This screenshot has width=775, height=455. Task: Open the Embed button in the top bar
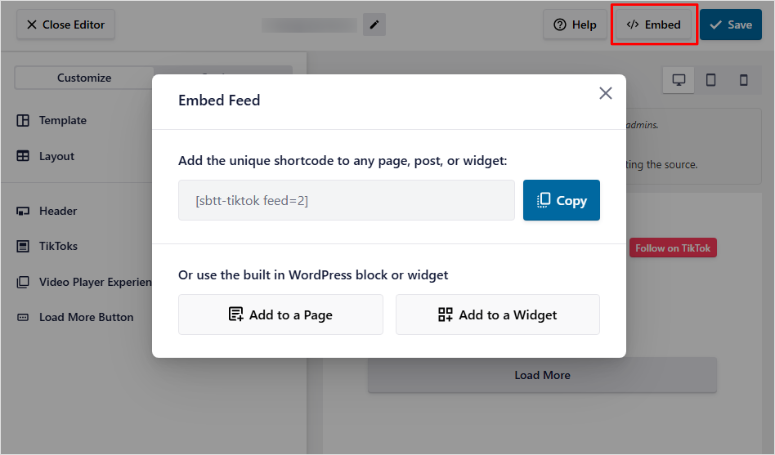point(653,25)
